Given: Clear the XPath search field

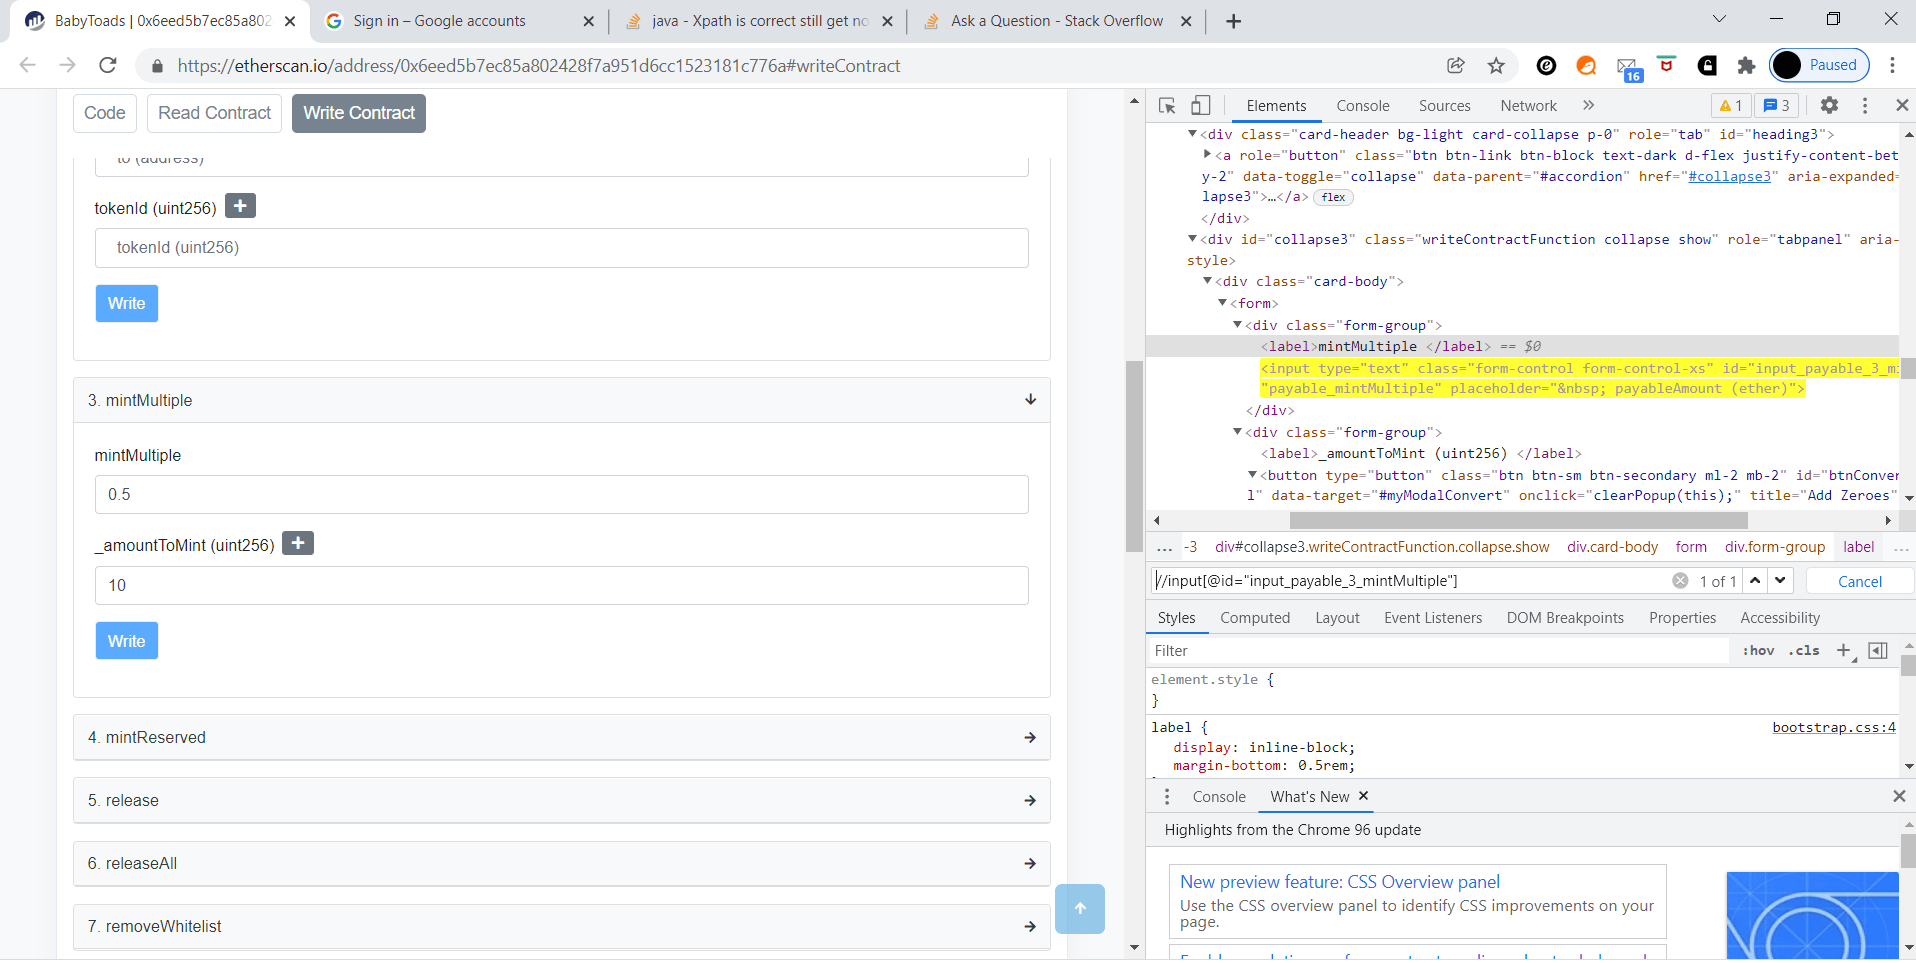Looking at the screenshot, I should coord(1680,581).
